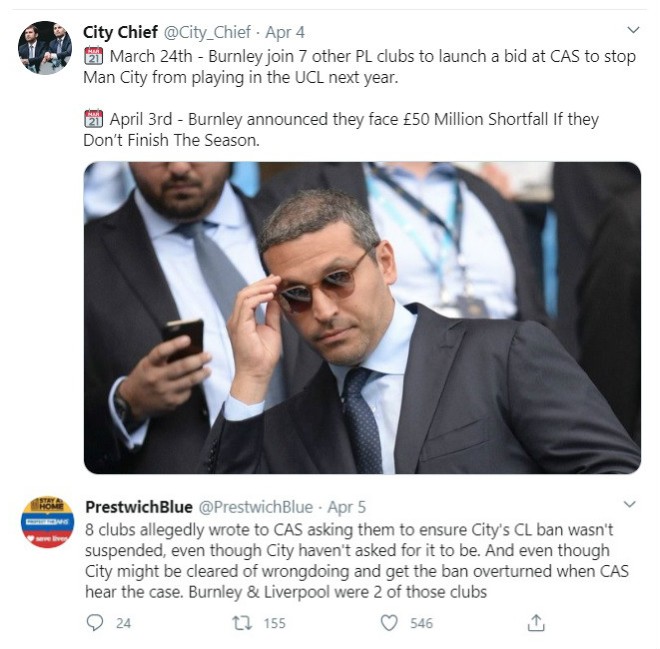View the photo of the man adjusting sunglasses
The image size is (660, 649).
(x=362, y=317)
